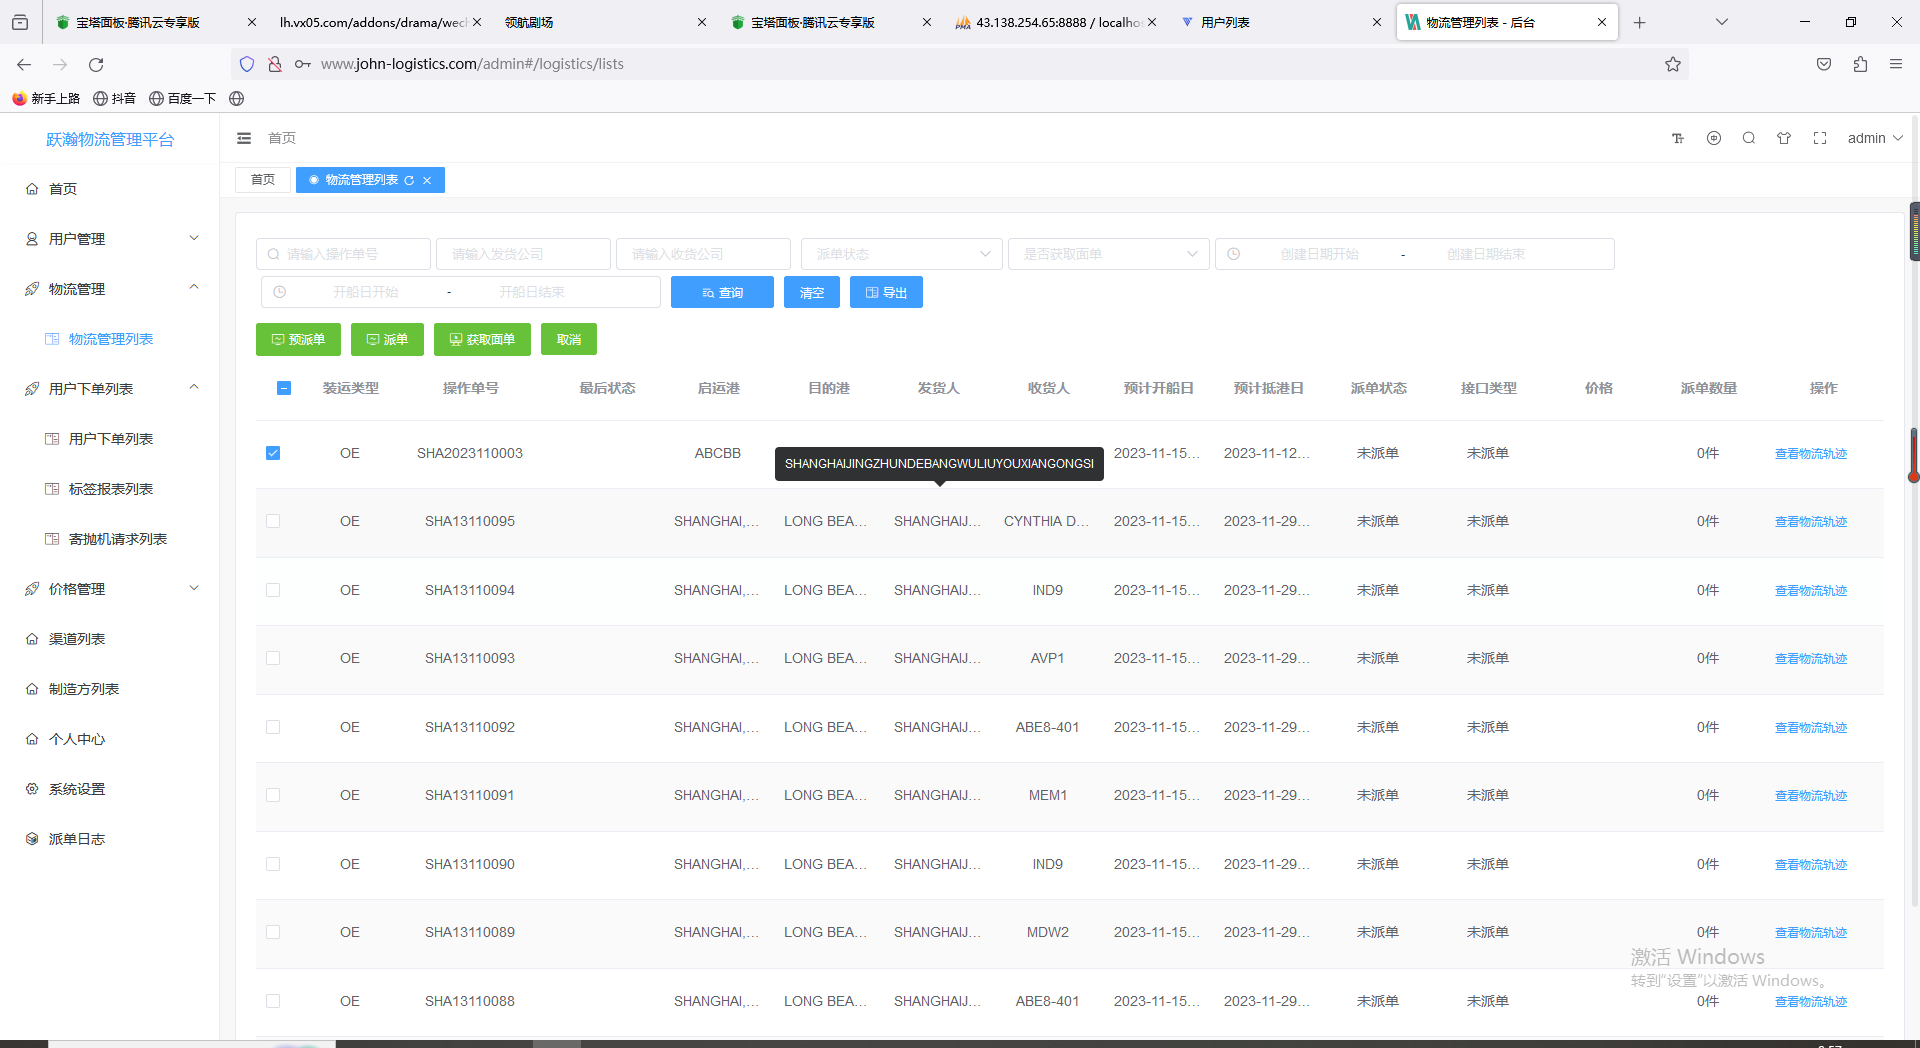Open the theme shirt icon
1920x1048 pixels.
pyautogui.click(x=1784, y=138)
